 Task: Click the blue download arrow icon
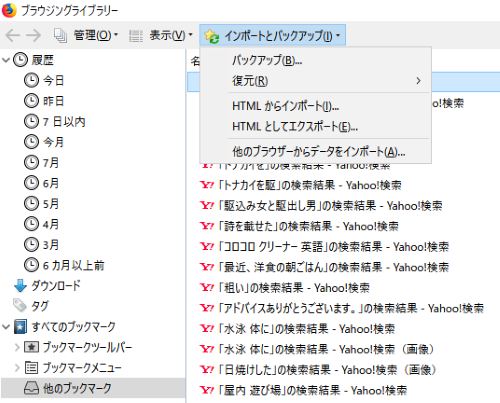tap(20, 286)
